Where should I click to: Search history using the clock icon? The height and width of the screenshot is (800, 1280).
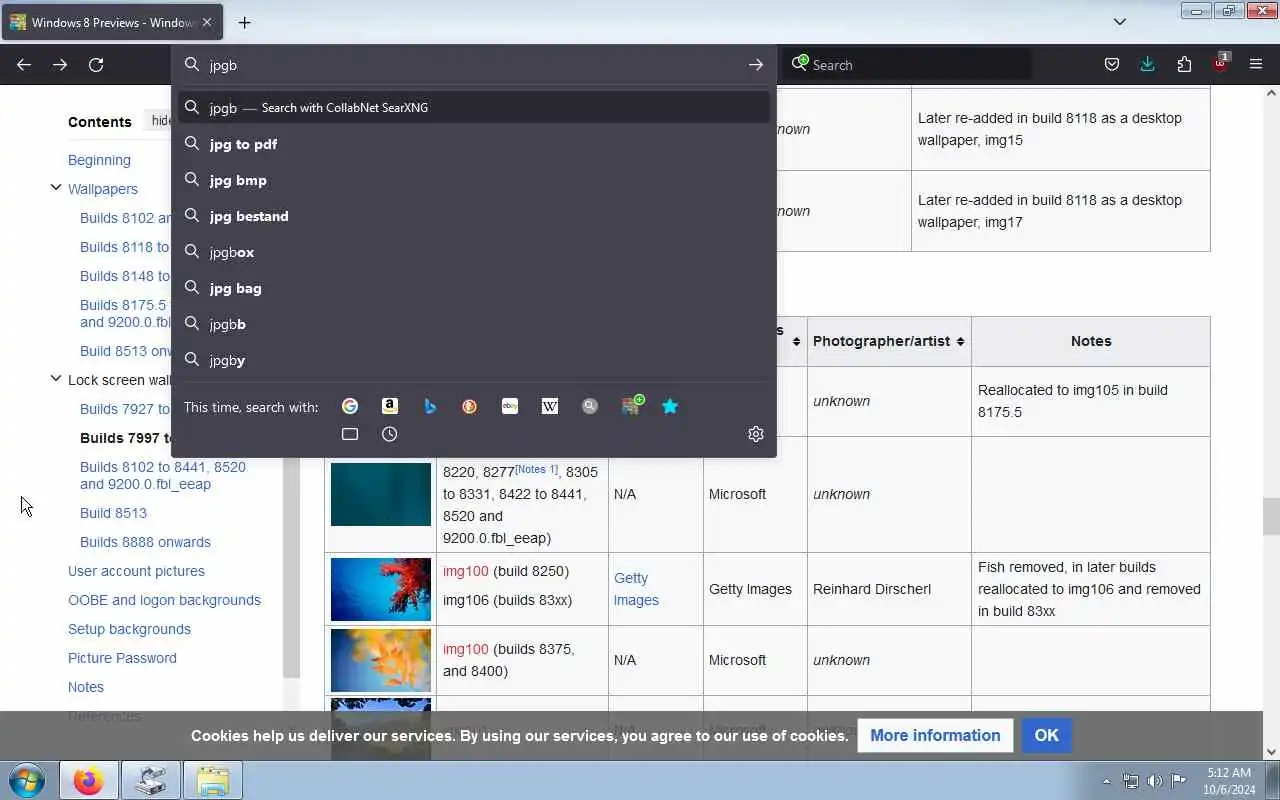[390, 434]
